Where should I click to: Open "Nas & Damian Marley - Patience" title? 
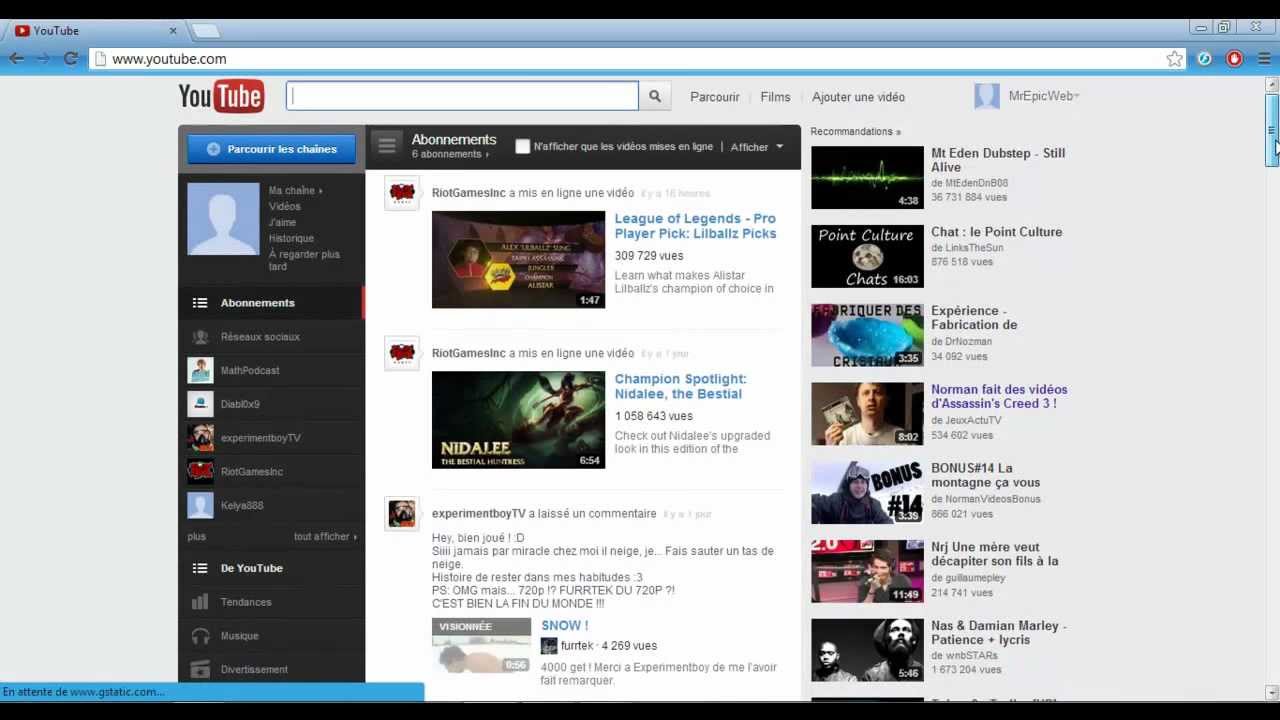pos(999,633)
